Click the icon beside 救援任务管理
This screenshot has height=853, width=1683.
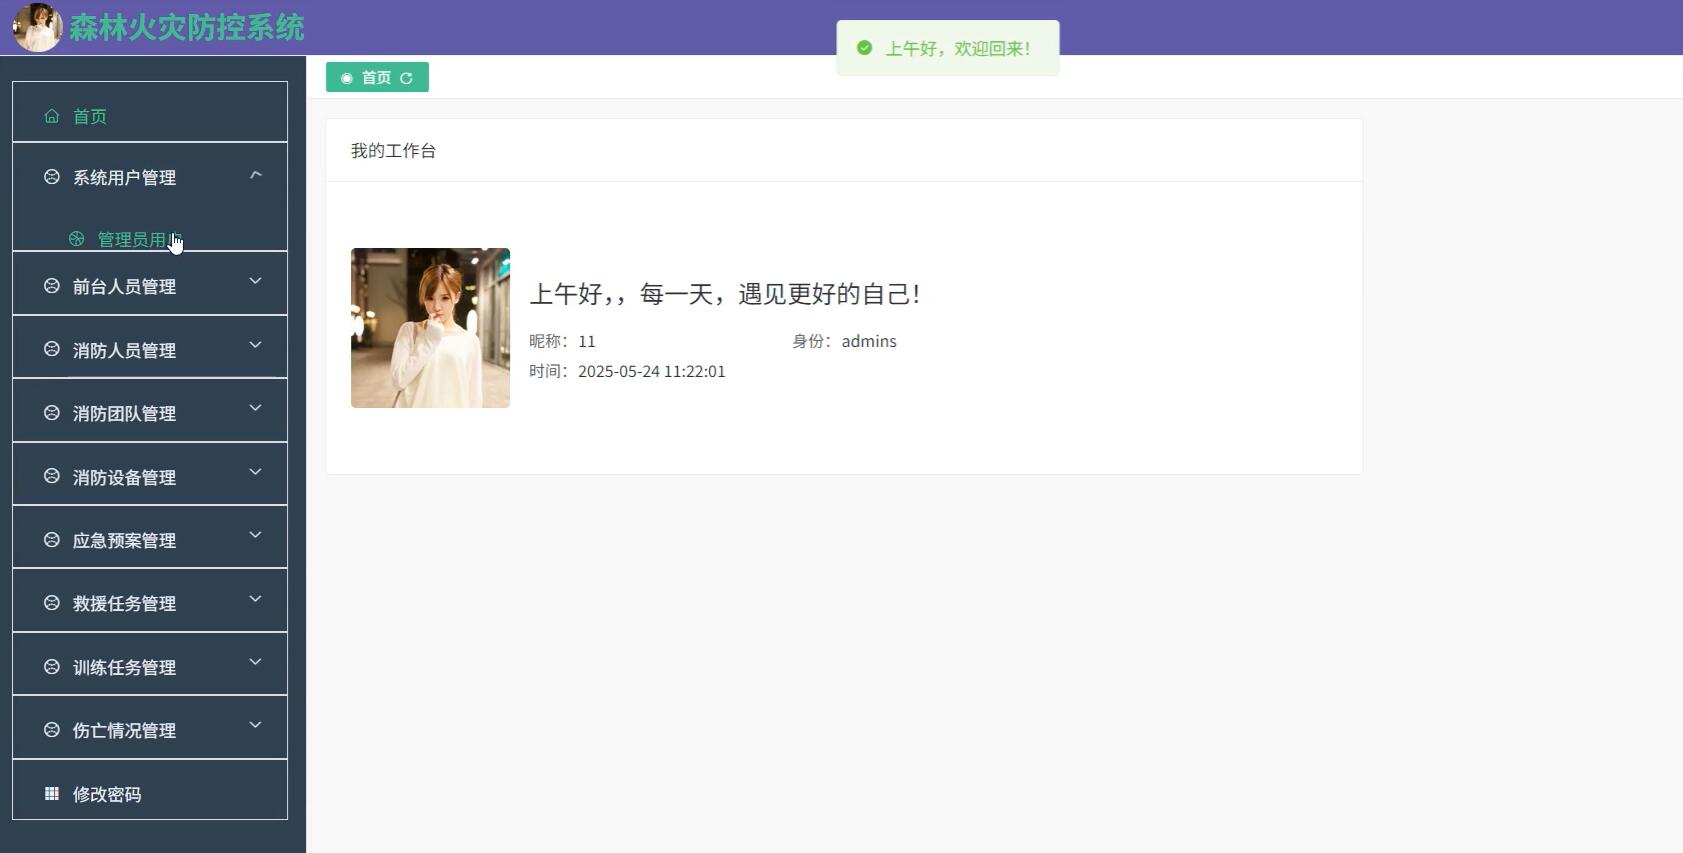coord(52,603)
